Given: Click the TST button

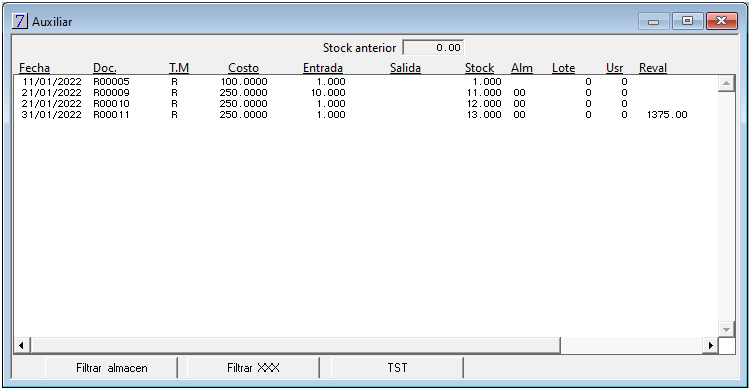Looking at the screenshot, I should pyautogui.click(x=397, y=368).
